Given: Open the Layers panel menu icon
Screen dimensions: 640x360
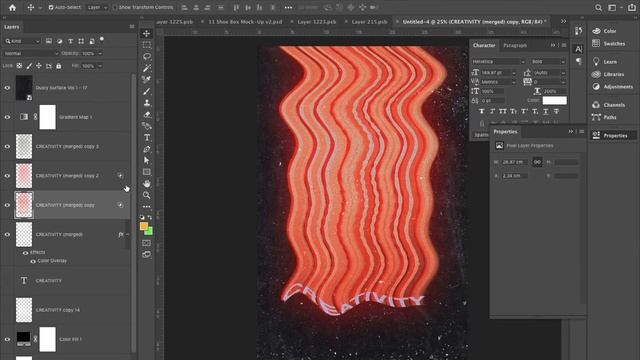Looking at the screenshot, I should click(132, 27).
